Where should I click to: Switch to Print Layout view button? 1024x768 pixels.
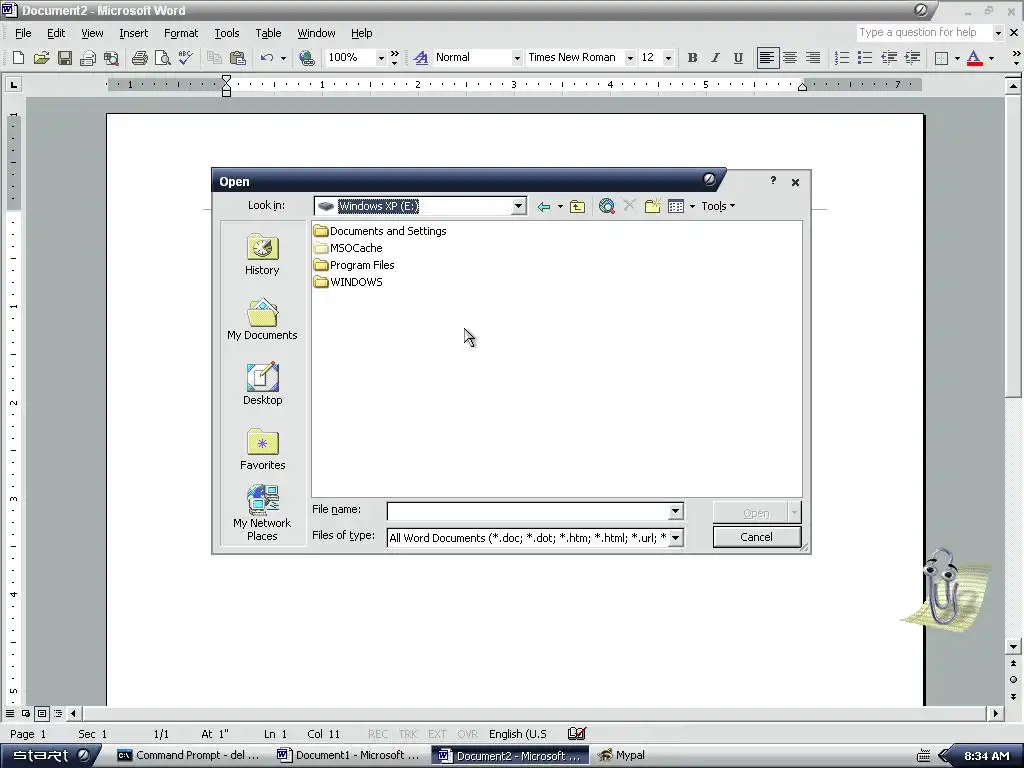click(x=42, y=714)
